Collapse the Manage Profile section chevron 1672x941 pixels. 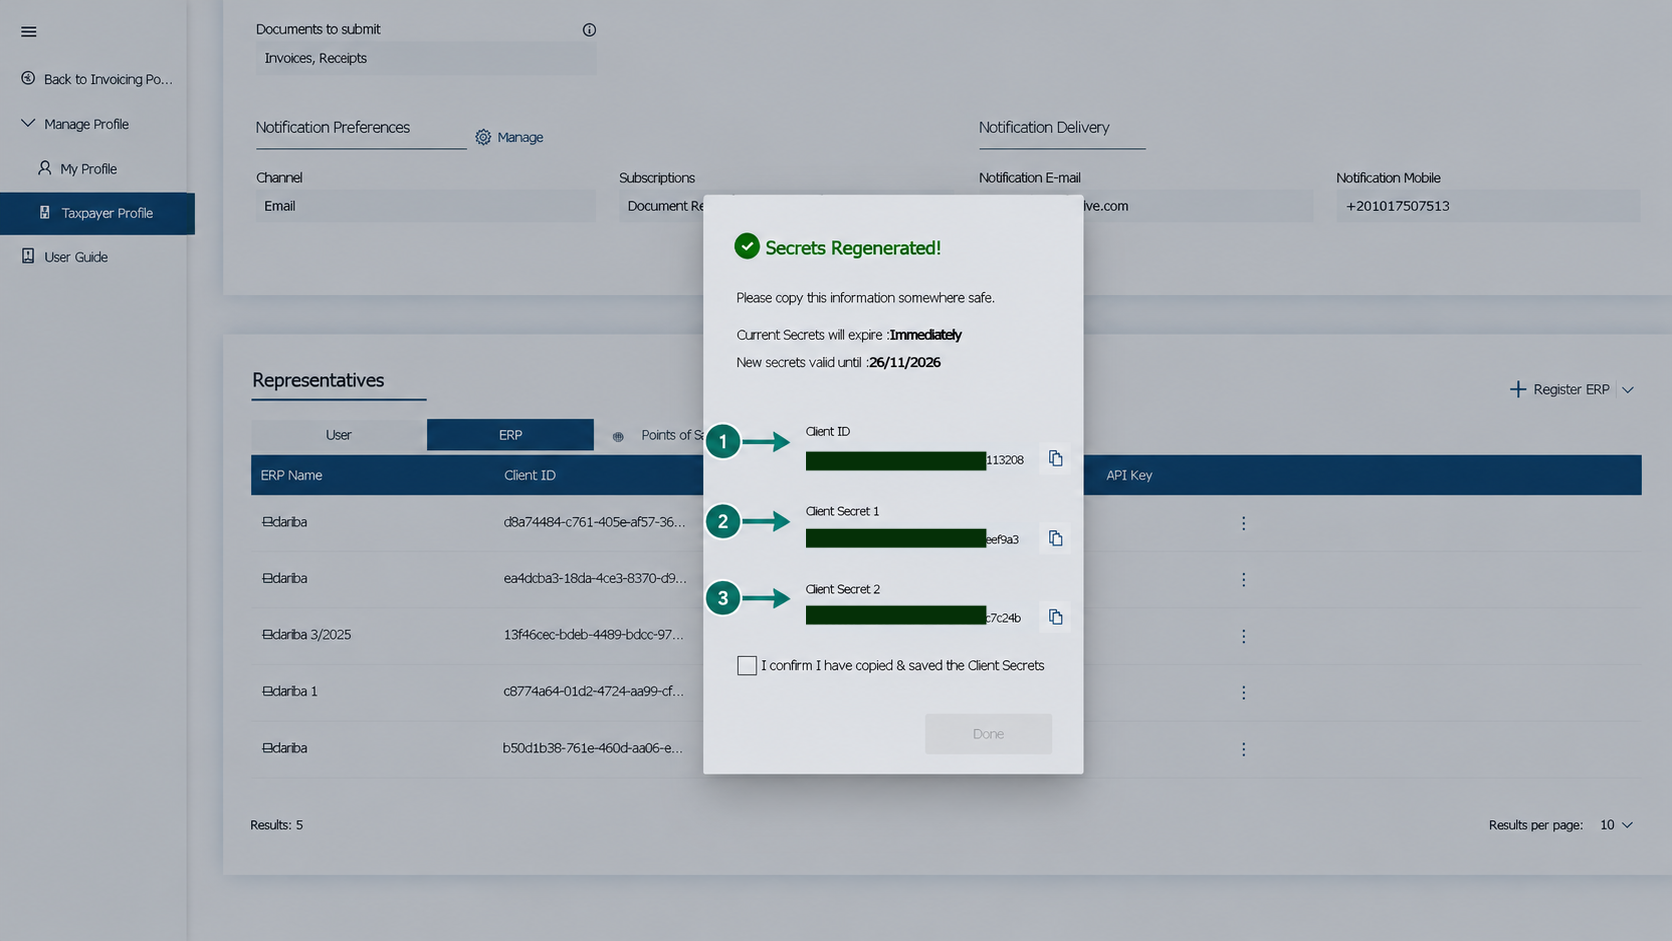28,123
